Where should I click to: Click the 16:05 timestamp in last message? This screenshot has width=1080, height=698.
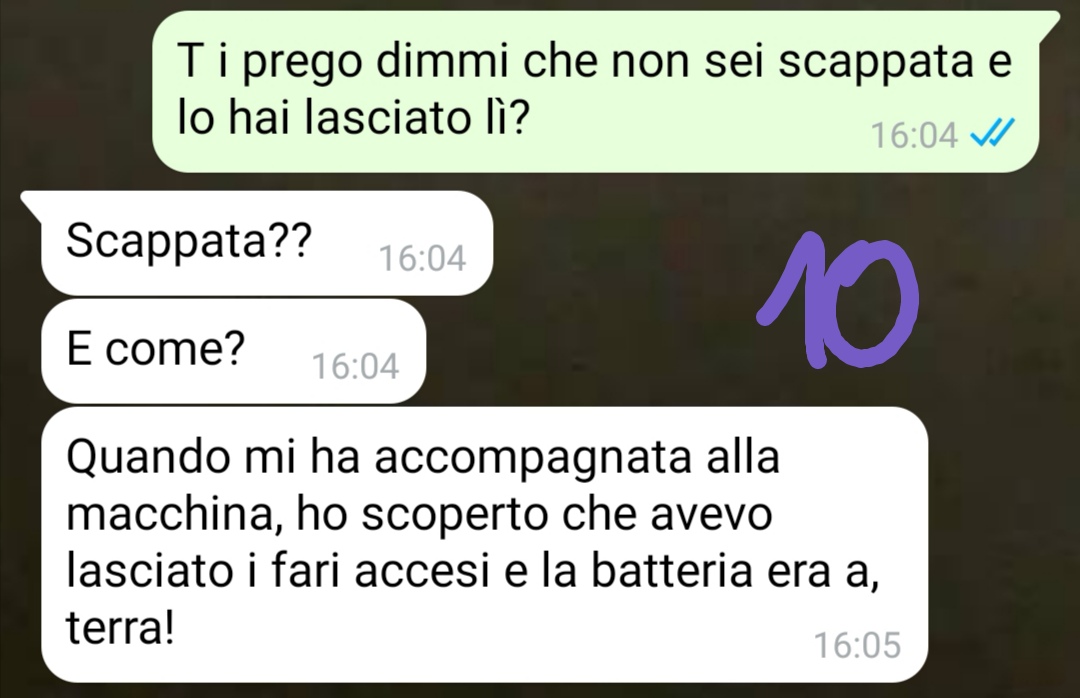click(858, 646)
